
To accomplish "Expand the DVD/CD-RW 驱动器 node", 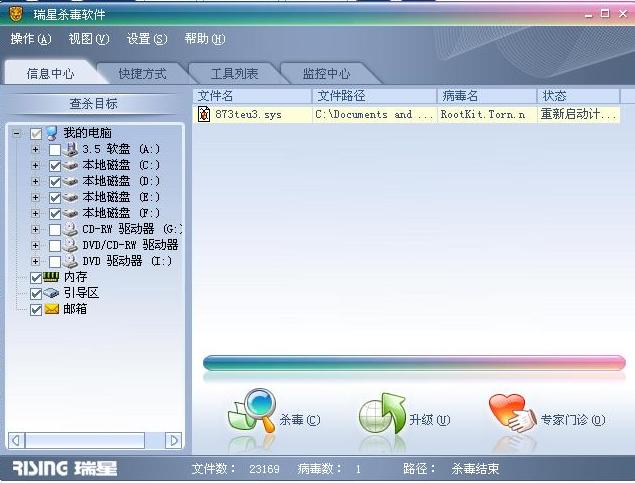I will [x=36, y=245].
